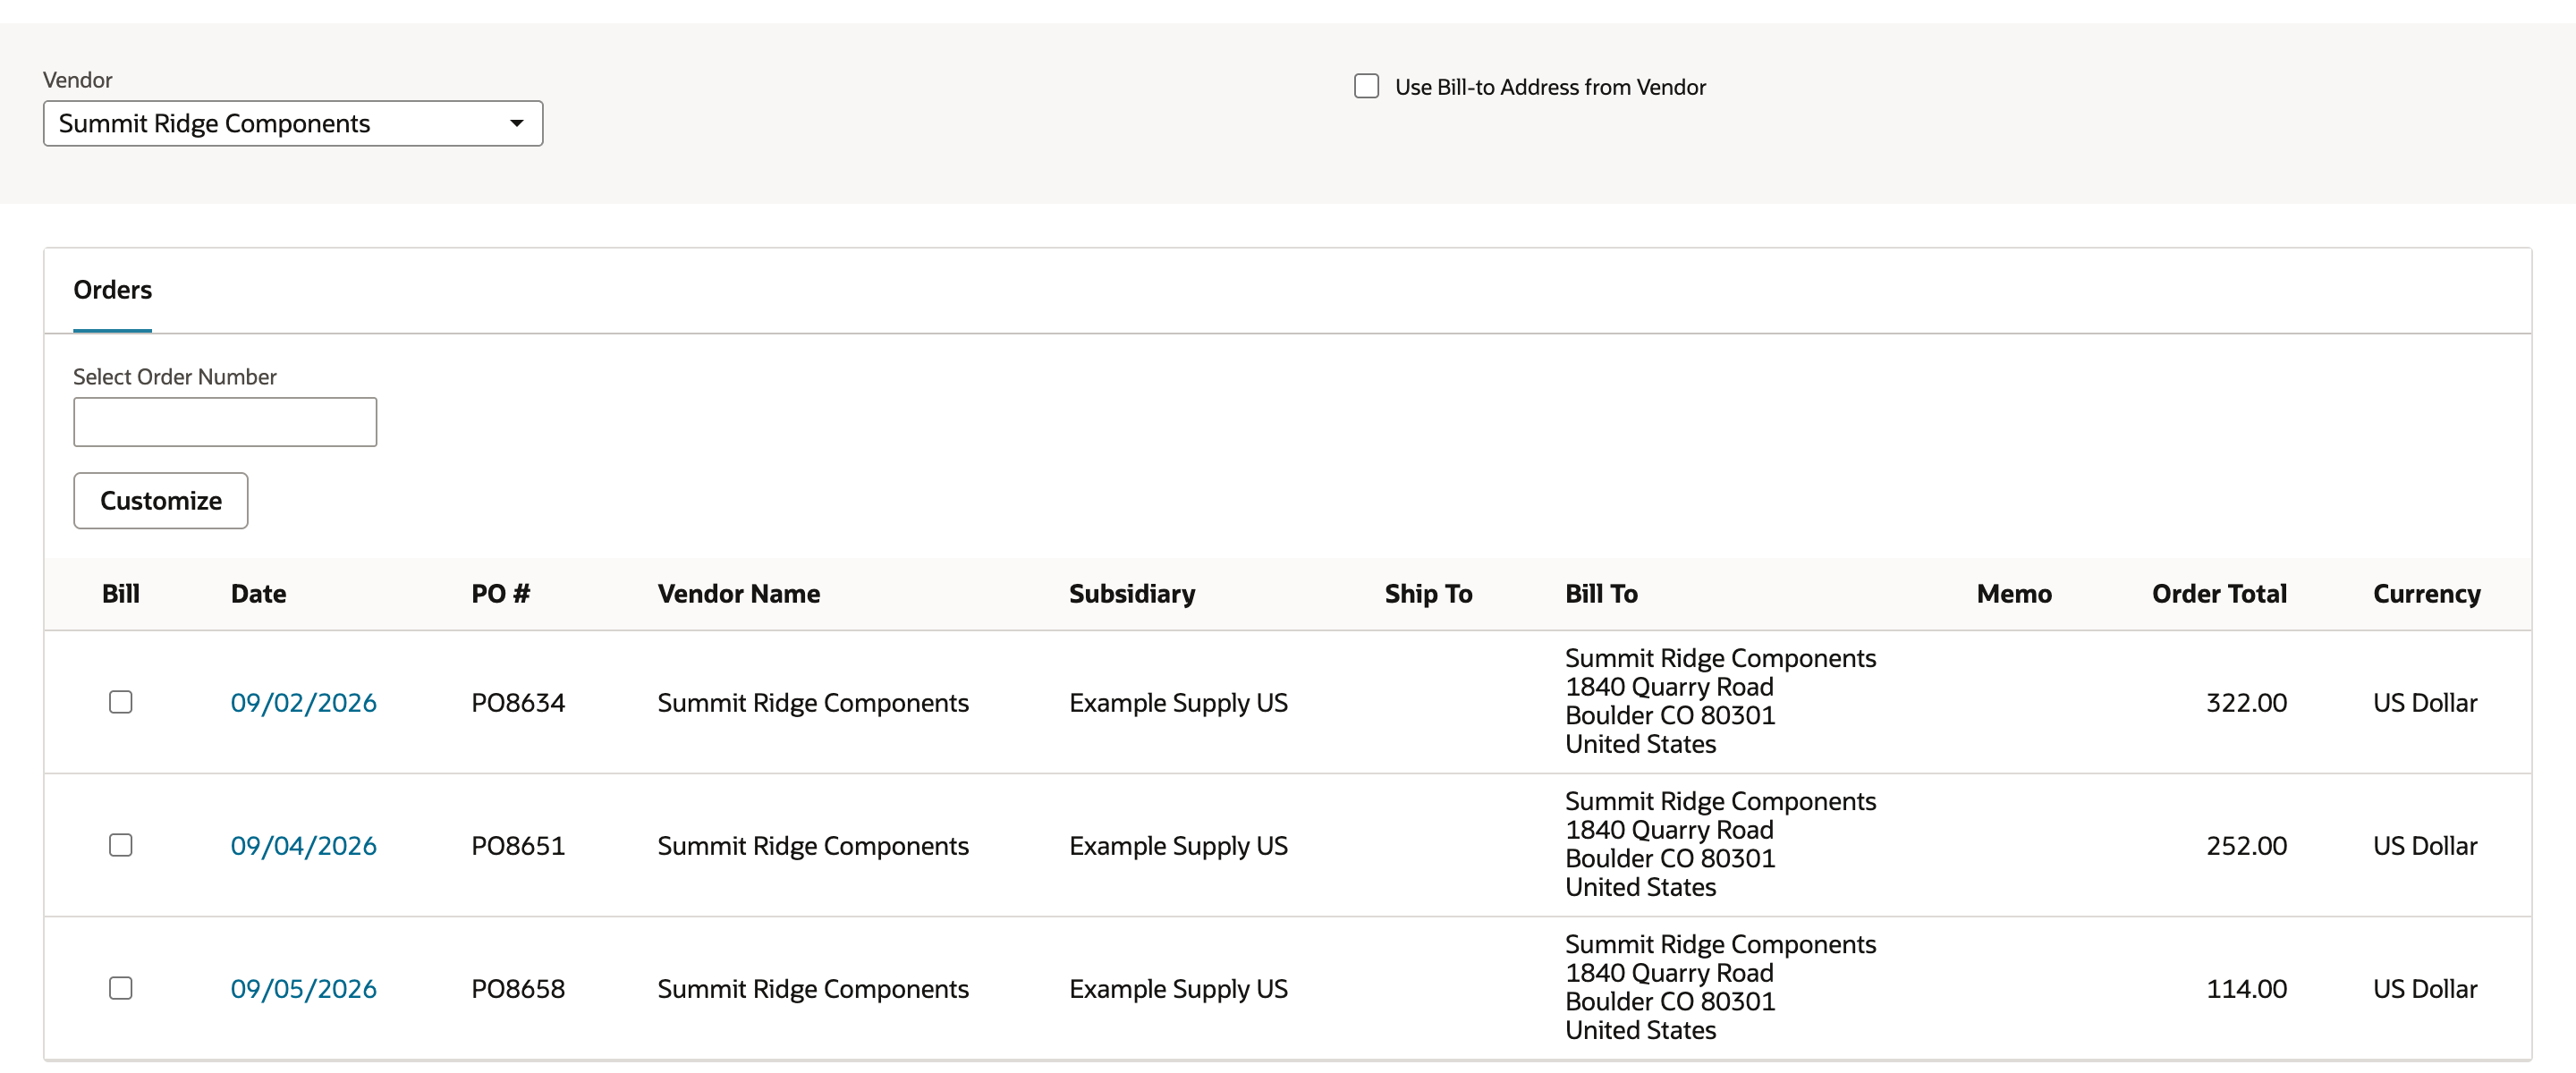Click Example Supply US in PO8651 row
This screenshot has width=2576, height=1073.
click(1178, 845)
